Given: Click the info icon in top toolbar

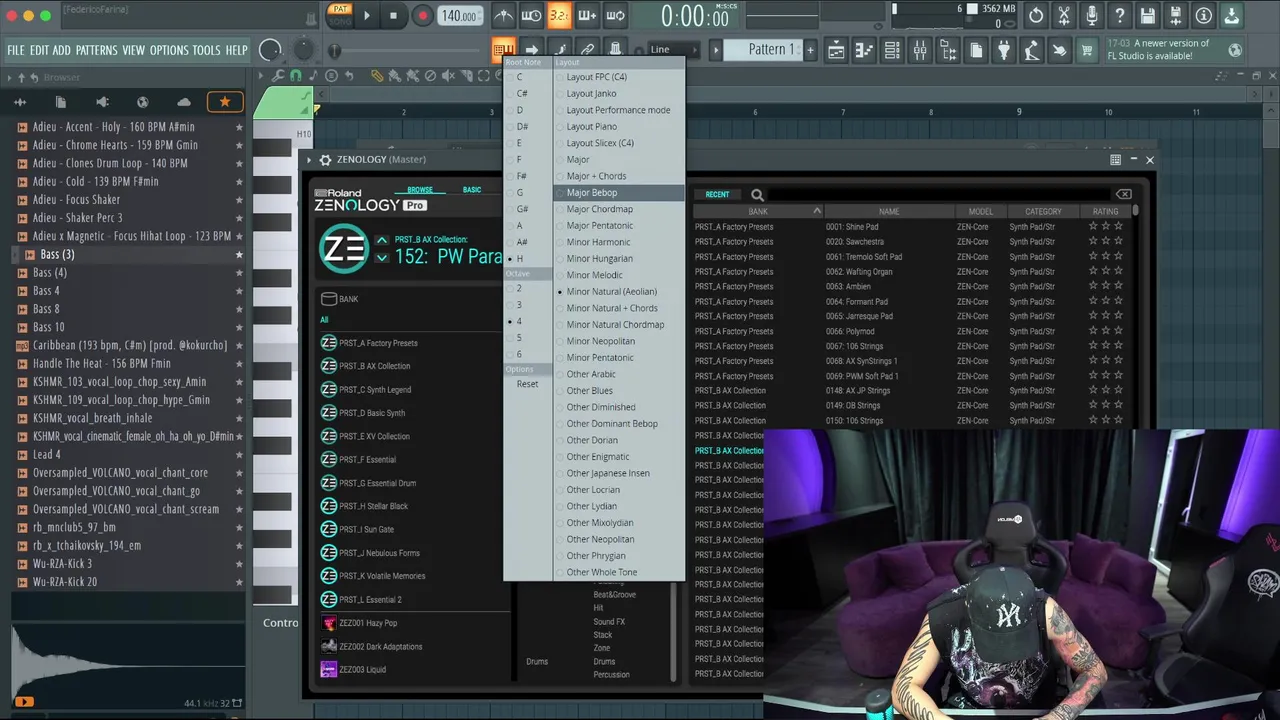Looking at the screenshot, I should (1204, 15).
